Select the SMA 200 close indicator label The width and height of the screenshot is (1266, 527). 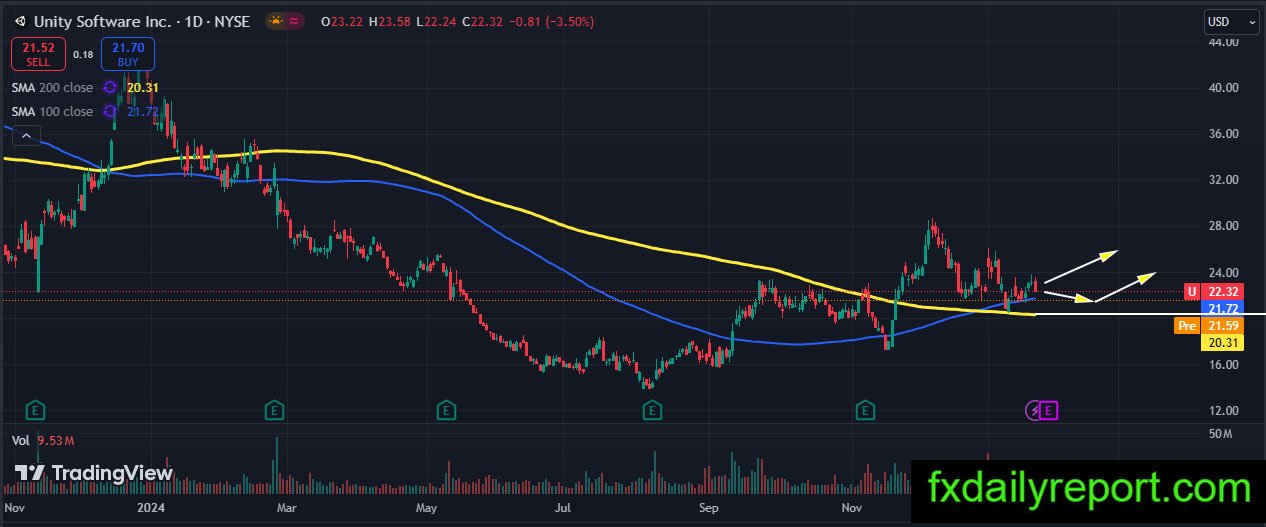point(52,88)
